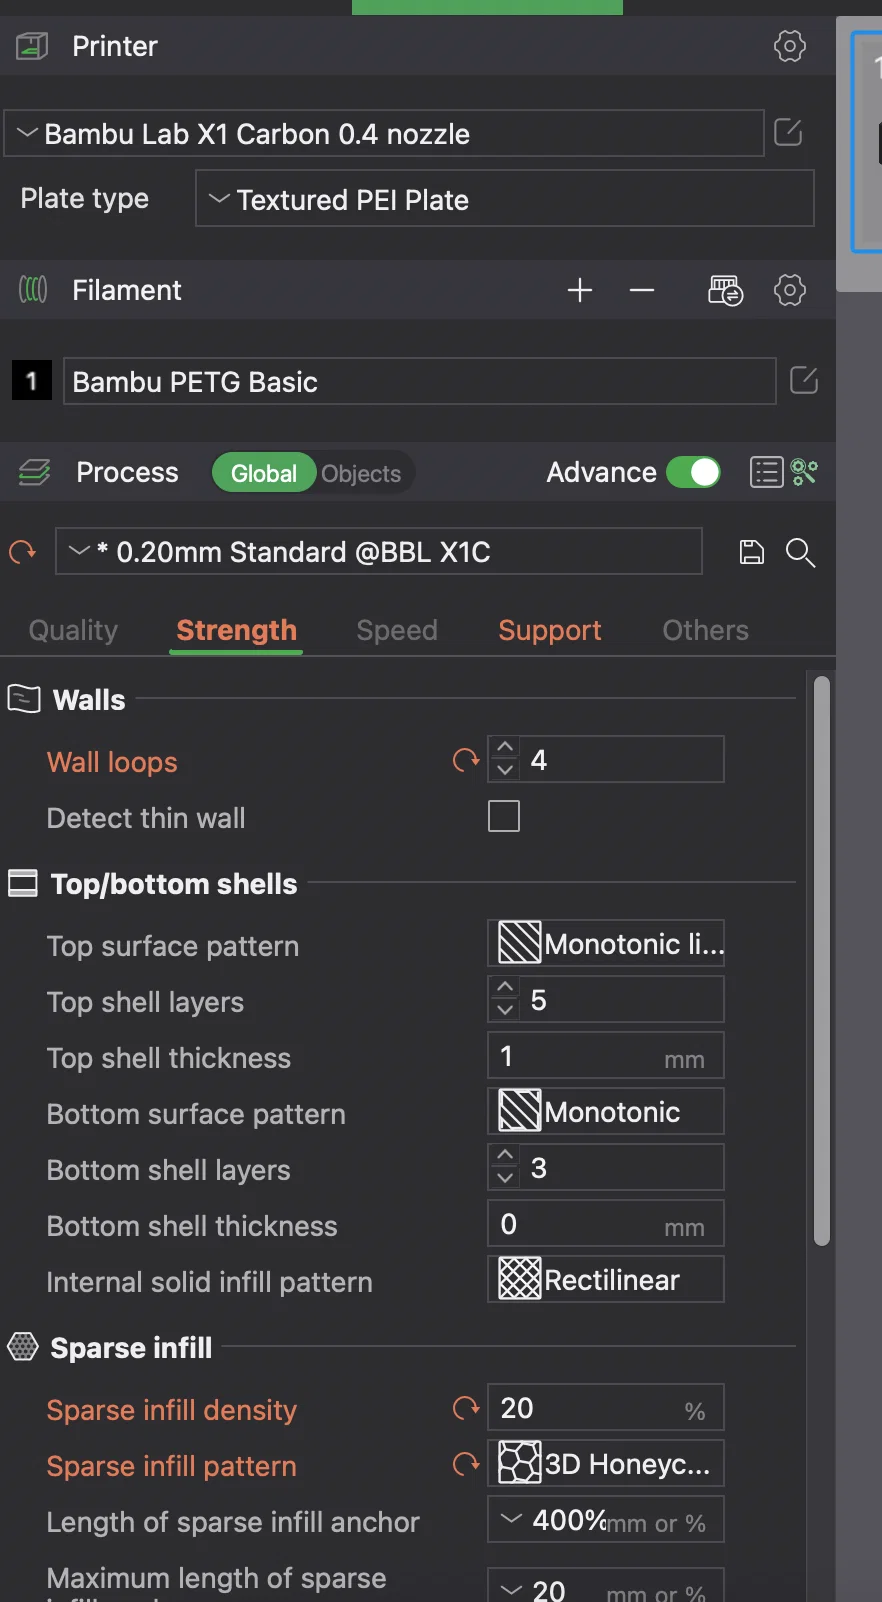Click edit icon beside Bambu PETG Basic
This screenshot has width=882, height=1602.
(x=804, y=381)
